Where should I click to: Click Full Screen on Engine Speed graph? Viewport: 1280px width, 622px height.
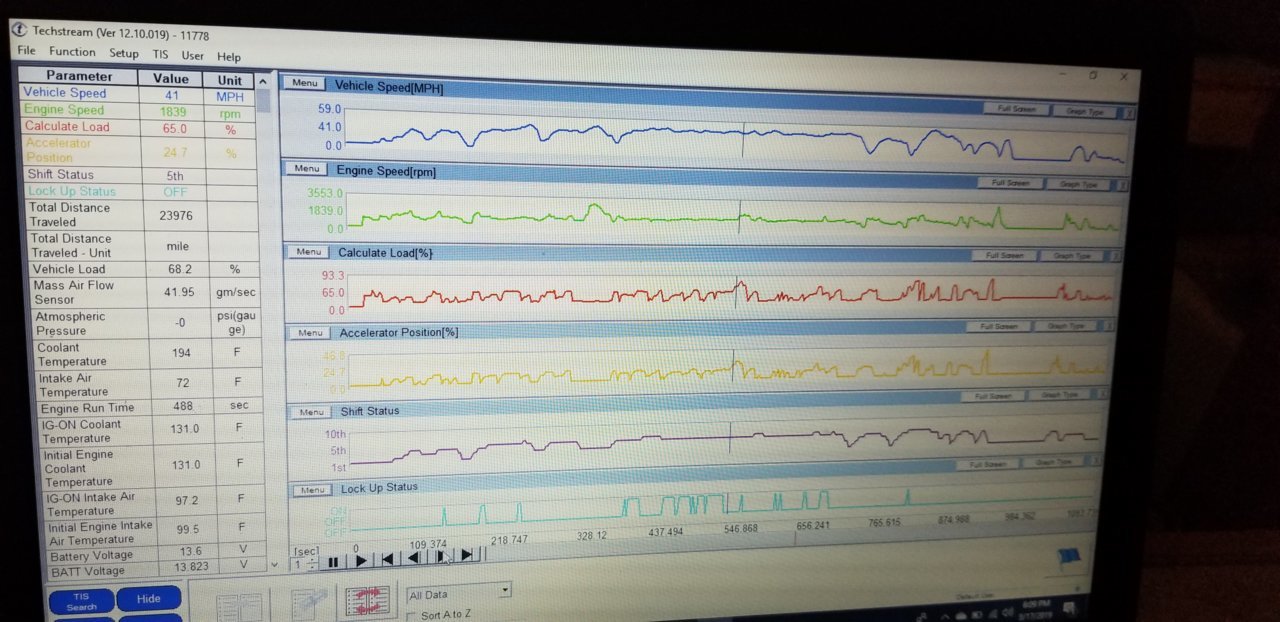(1010, 183)
